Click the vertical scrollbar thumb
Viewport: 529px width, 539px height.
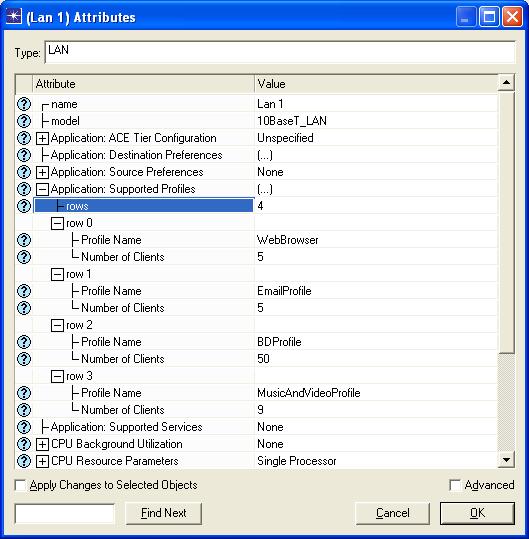[x=506, y=222]
